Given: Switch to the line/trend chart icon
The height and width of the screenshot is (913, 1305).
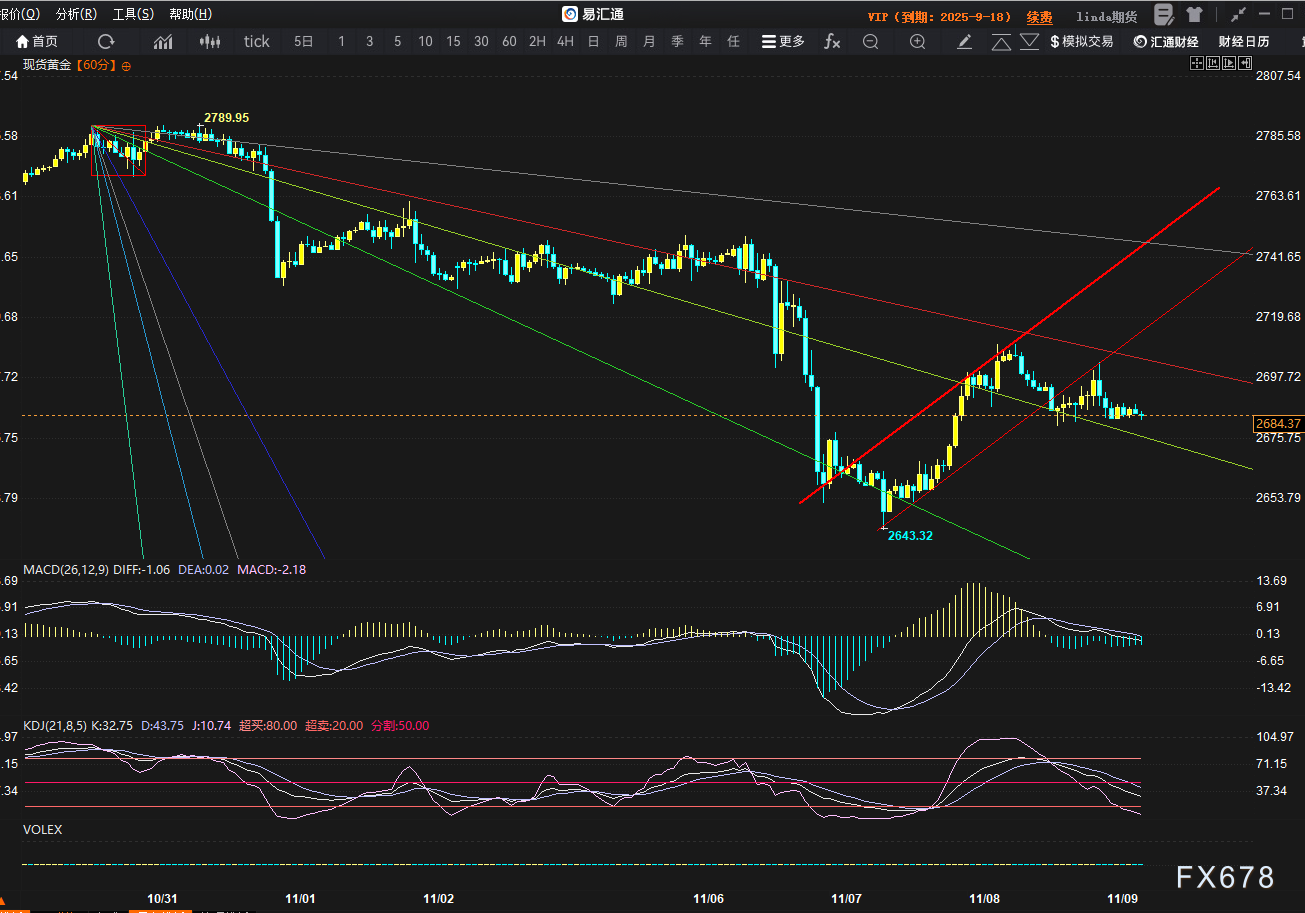Looking at the screenshot, I should click(x=163, y=41).
